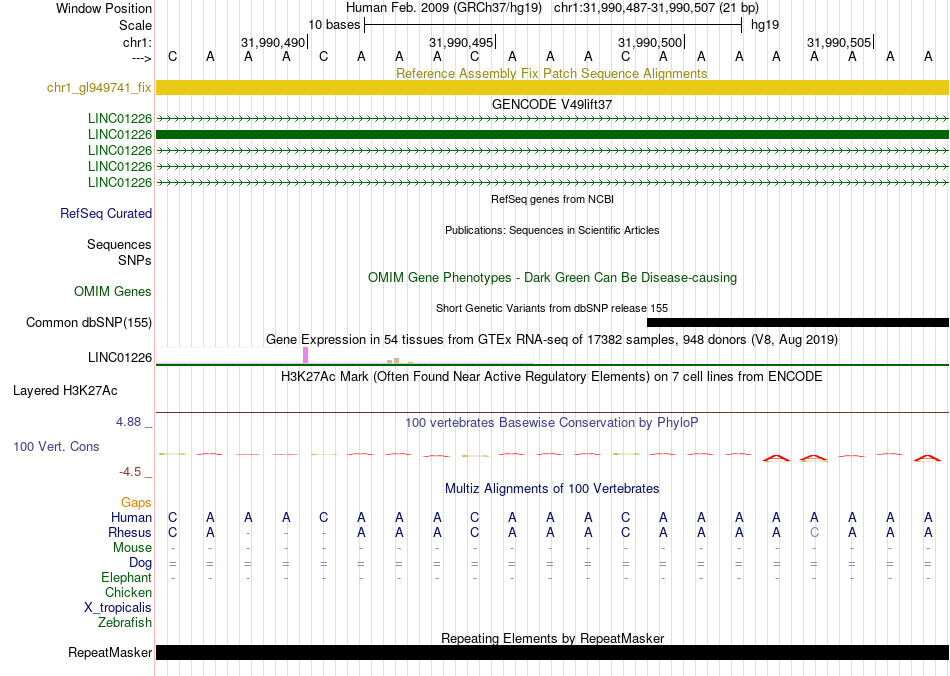Open Short Genetic Variants from dbSNP title
This screenshot has height=676, width=950.
pos(552,308)
